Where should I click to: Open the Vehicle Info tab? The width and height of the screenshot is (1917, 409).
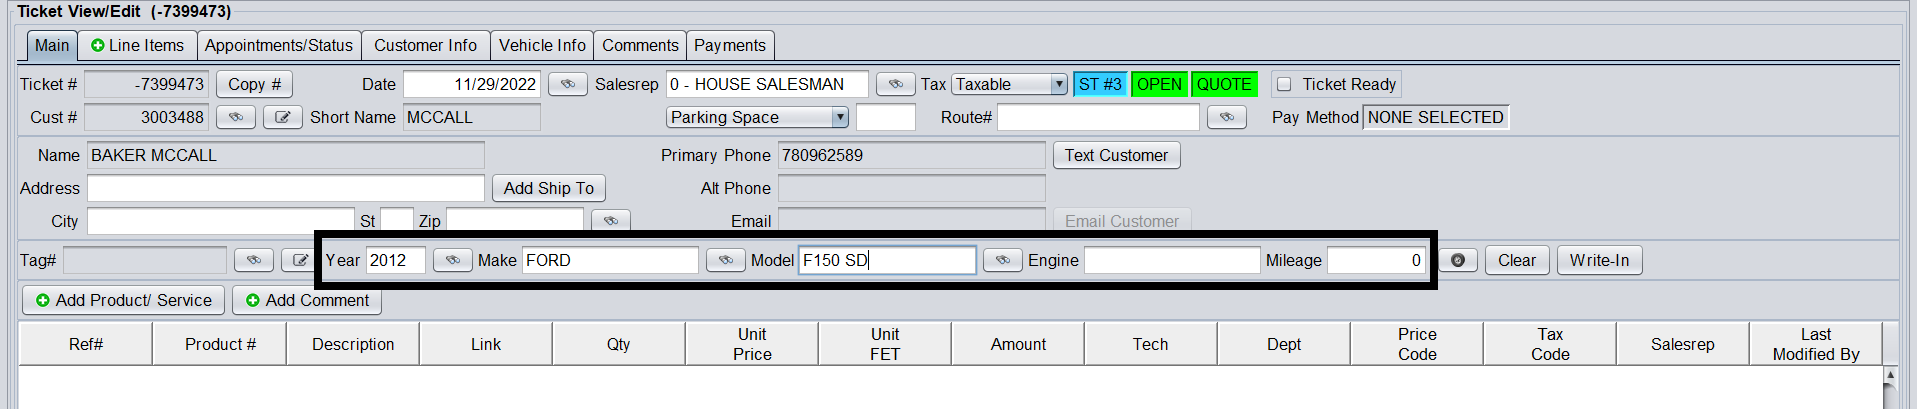click(x=542, y=46)
